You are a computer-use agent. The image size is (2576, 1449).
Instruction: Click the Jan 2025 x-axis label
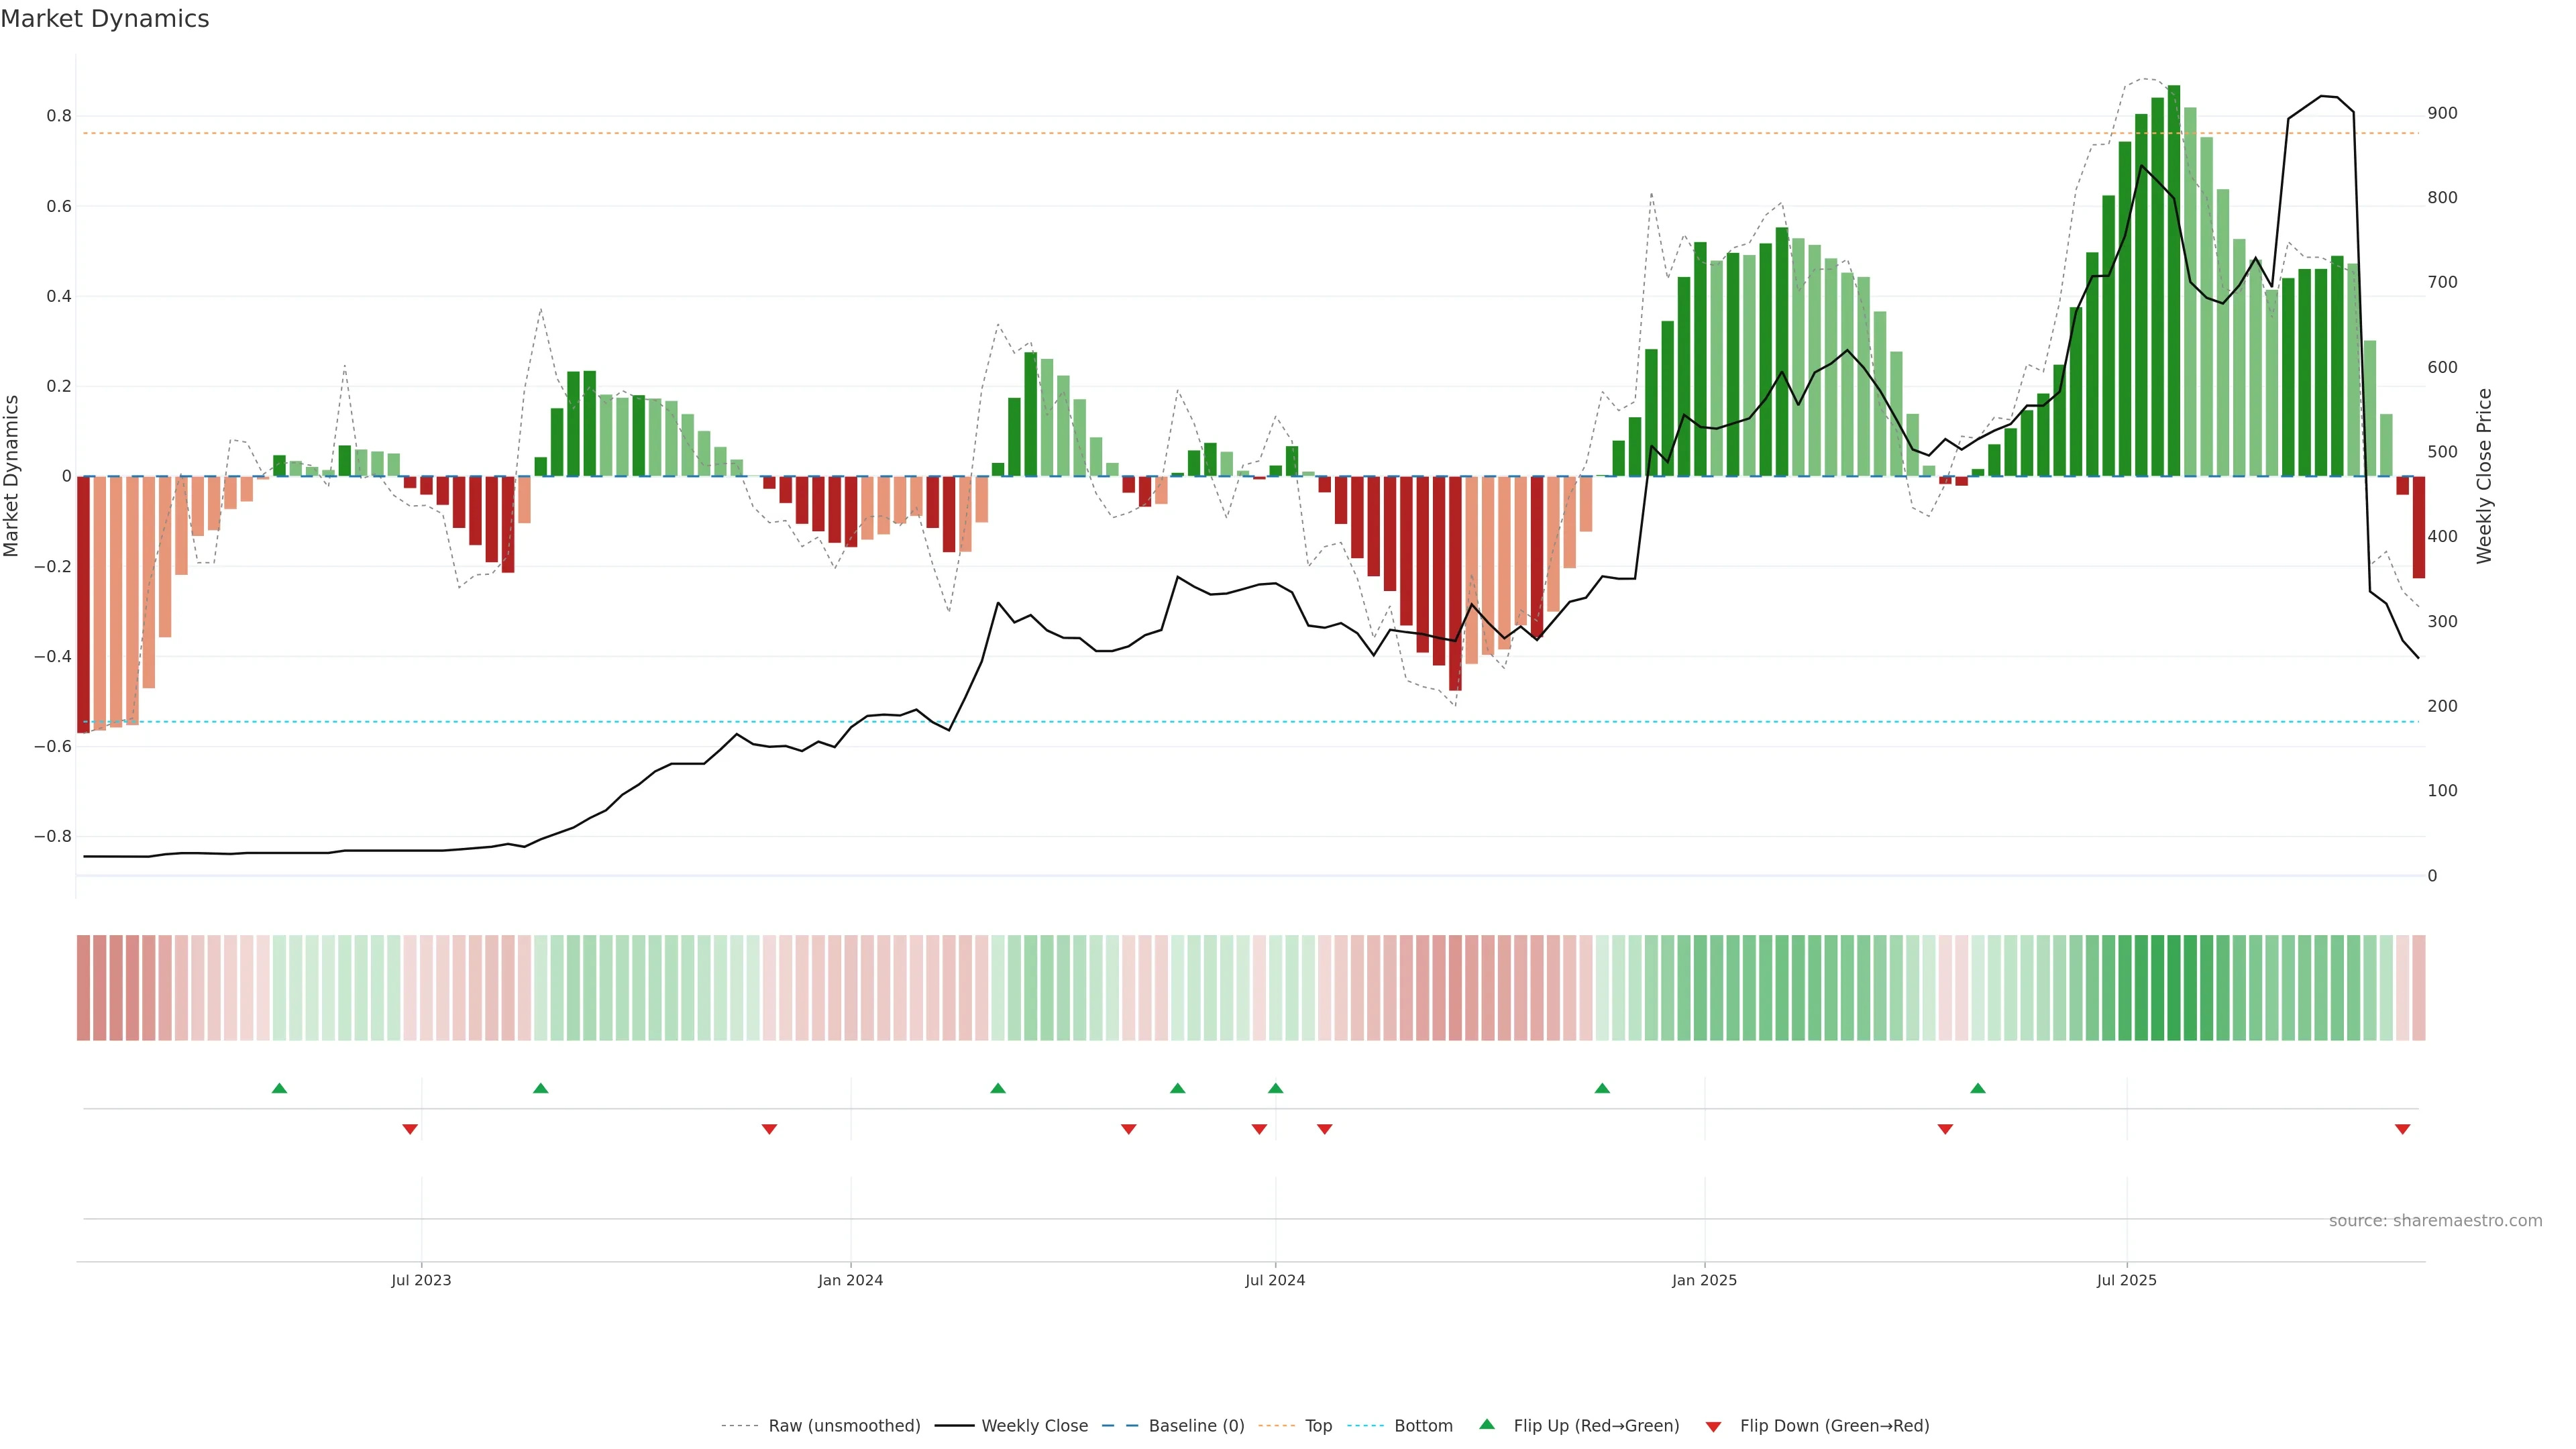pos(1704,1280)
